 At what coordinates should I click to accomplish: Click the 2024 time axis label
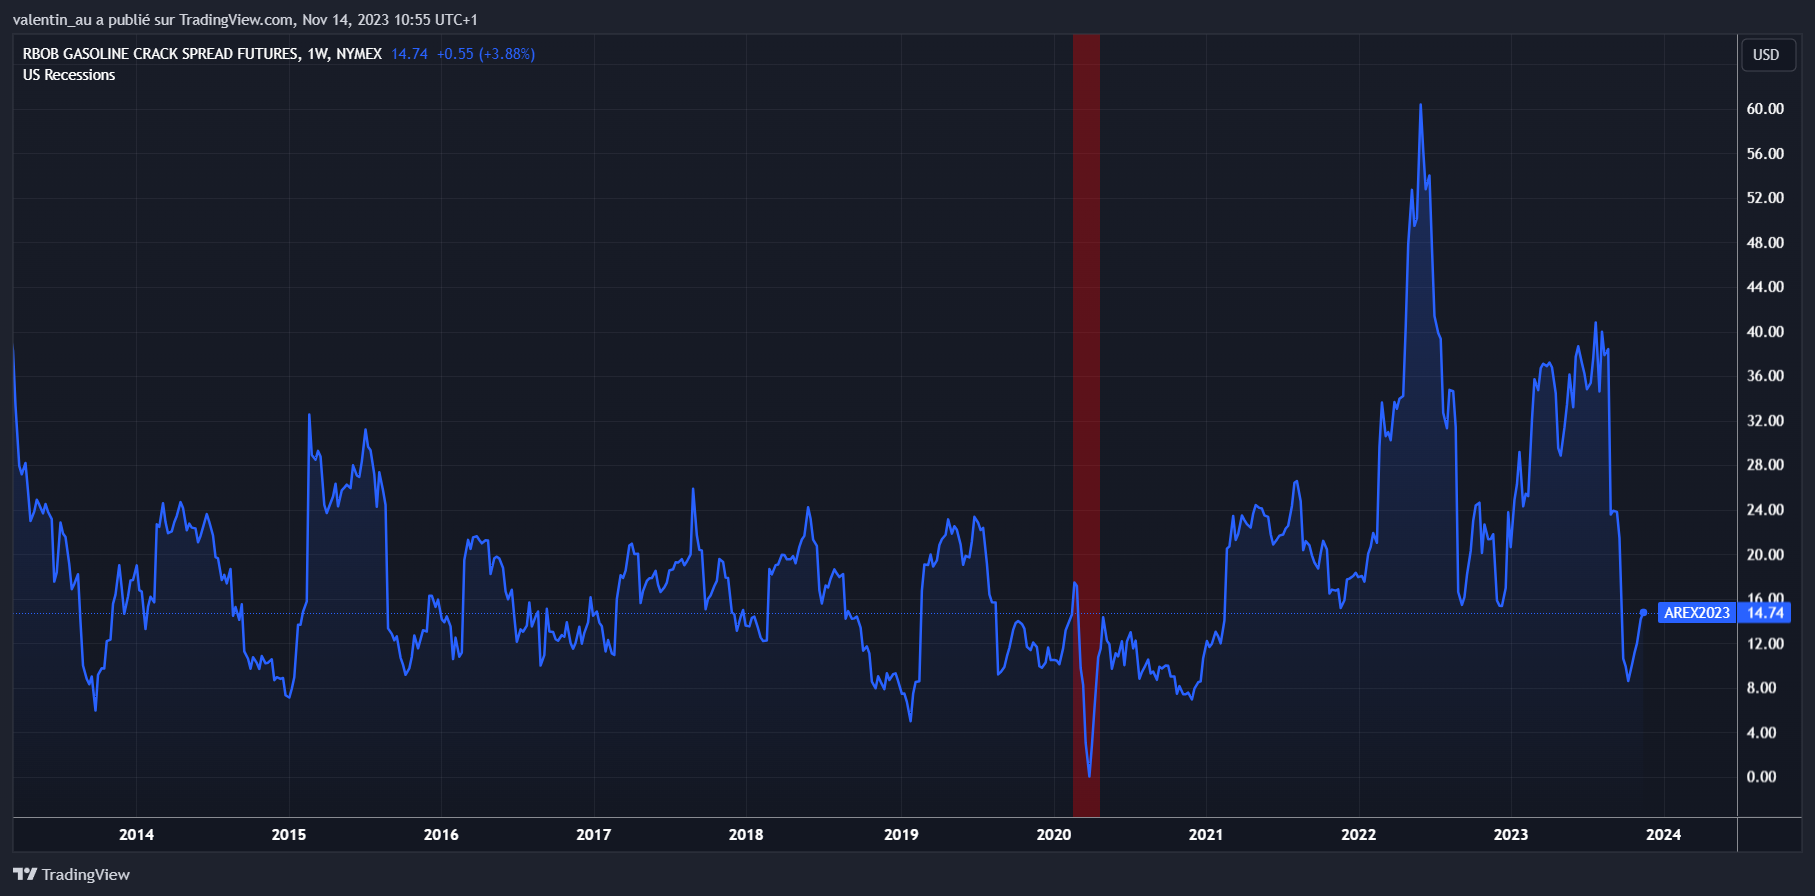click(1664, 835)
